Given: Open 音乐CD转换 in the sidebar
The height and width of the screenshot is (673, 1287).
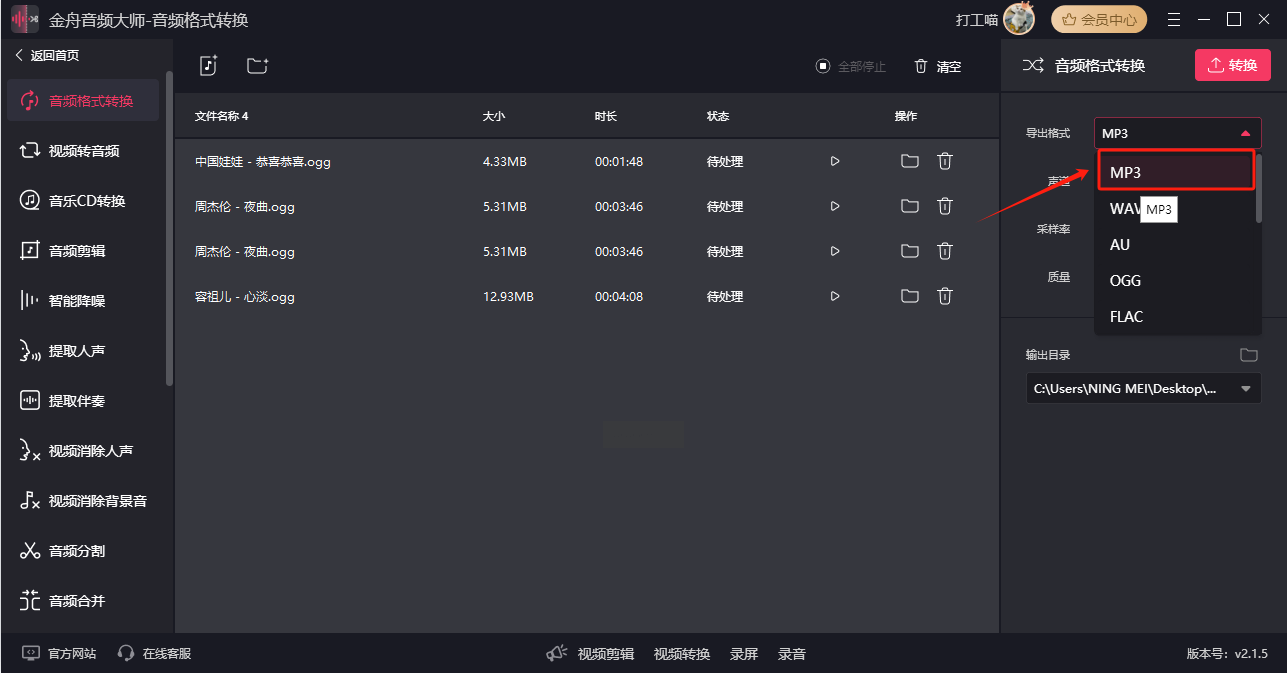Looking at the screenshot, I should tap(83, 200).
